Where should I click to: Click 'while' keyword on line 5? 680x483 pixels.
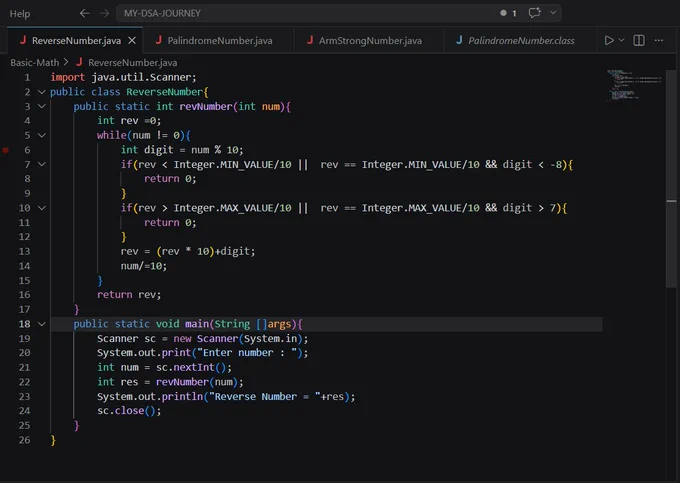pyautogui.click(x=112, y=135)
